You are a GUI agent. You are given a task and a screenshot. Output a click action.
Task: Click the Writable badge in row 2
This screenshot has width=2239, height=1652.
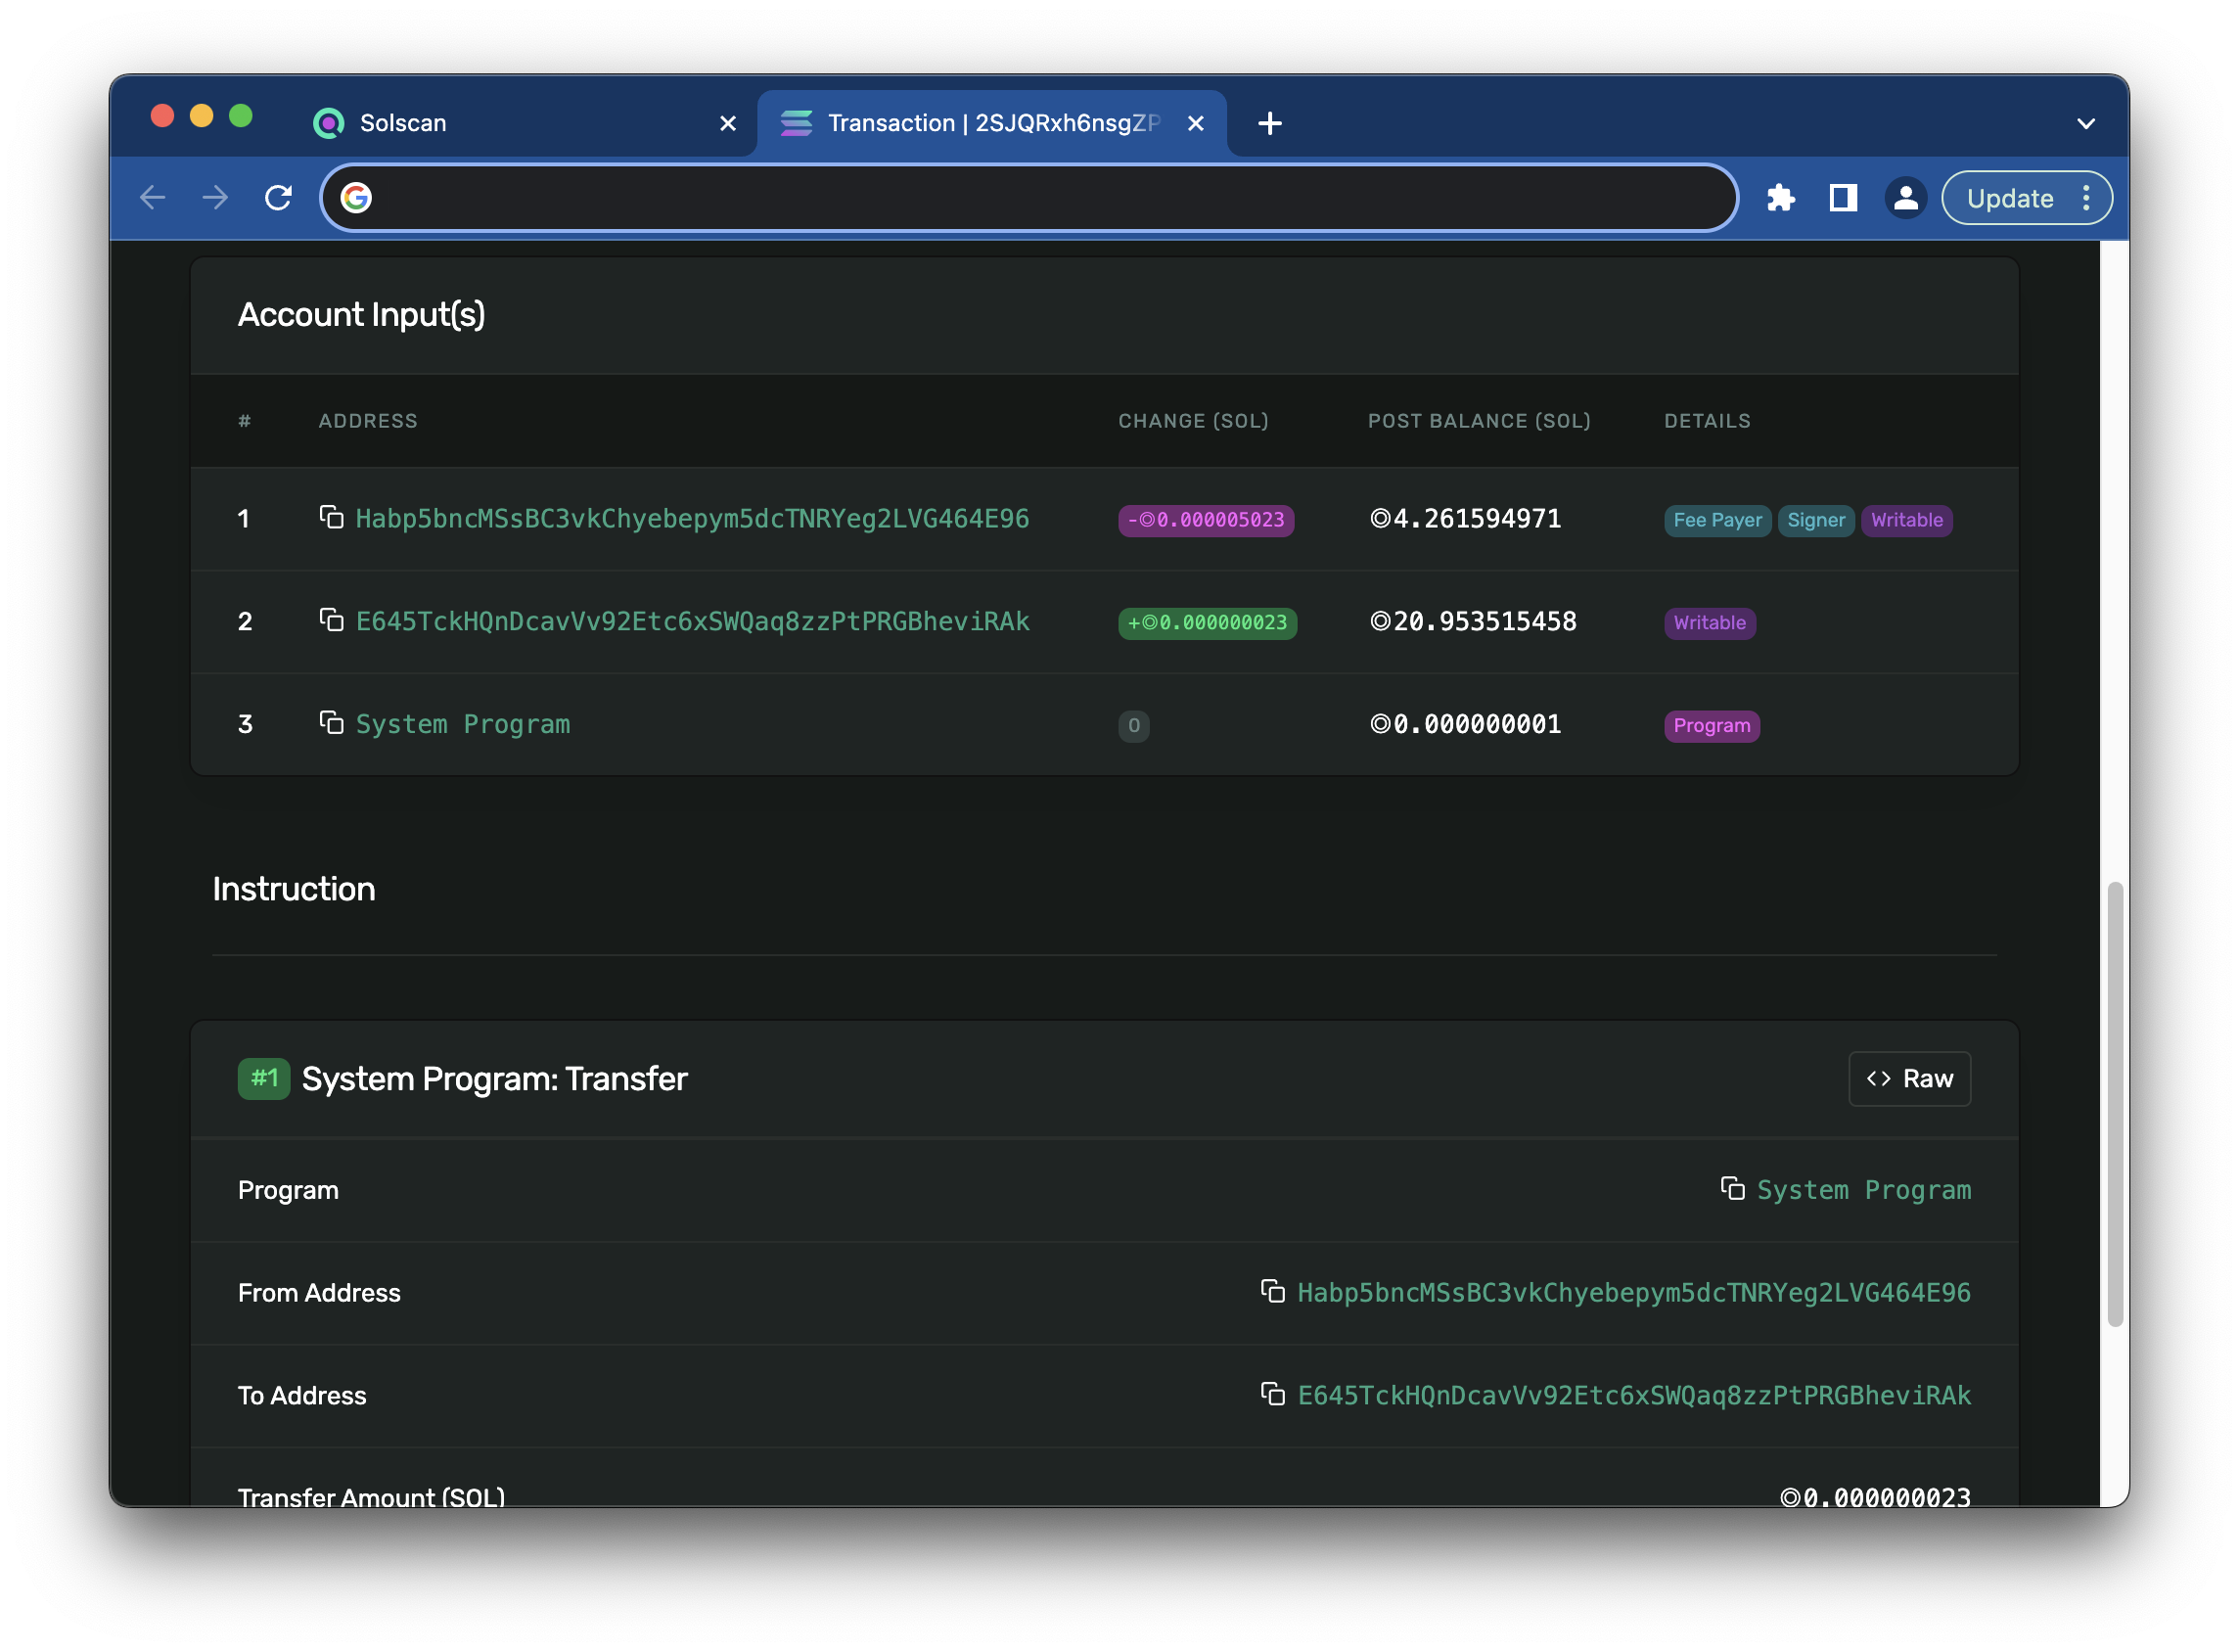[x=1711, y=623]
